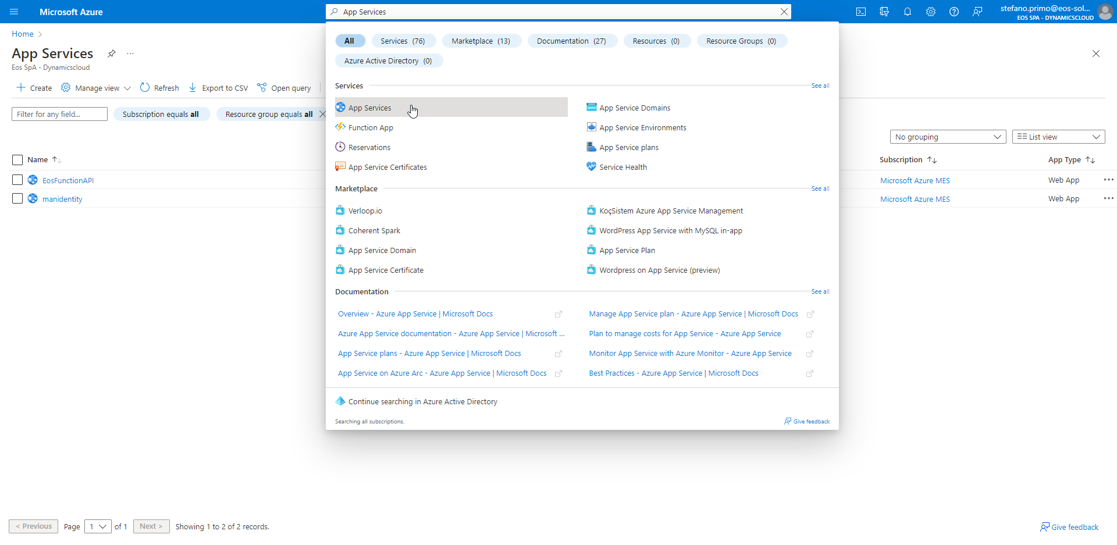
Task: Open the page number dropdown
Action: pyautogui.click(x=98, y=527)
